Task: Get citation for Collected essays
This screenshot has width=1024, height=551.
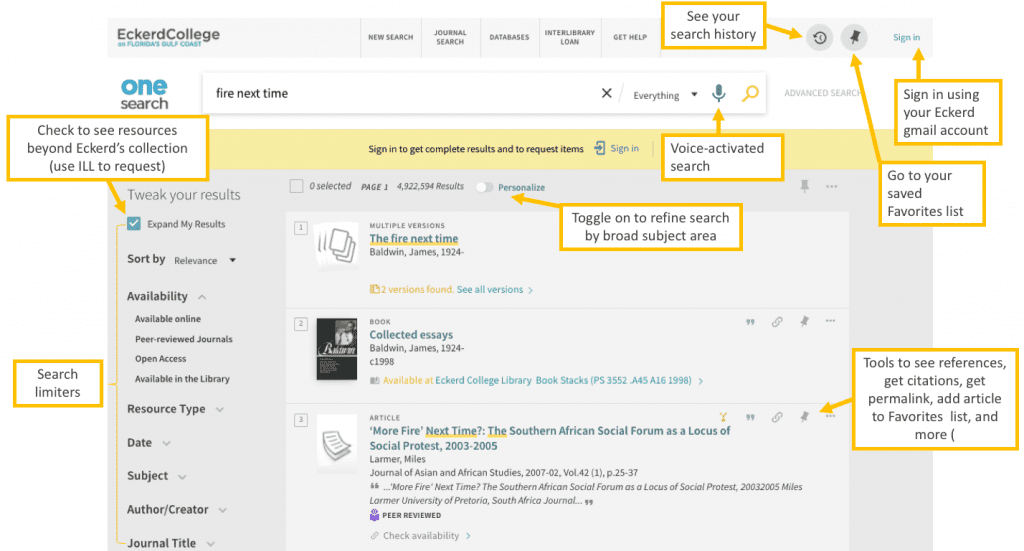Action: click(x=750, y=322)
